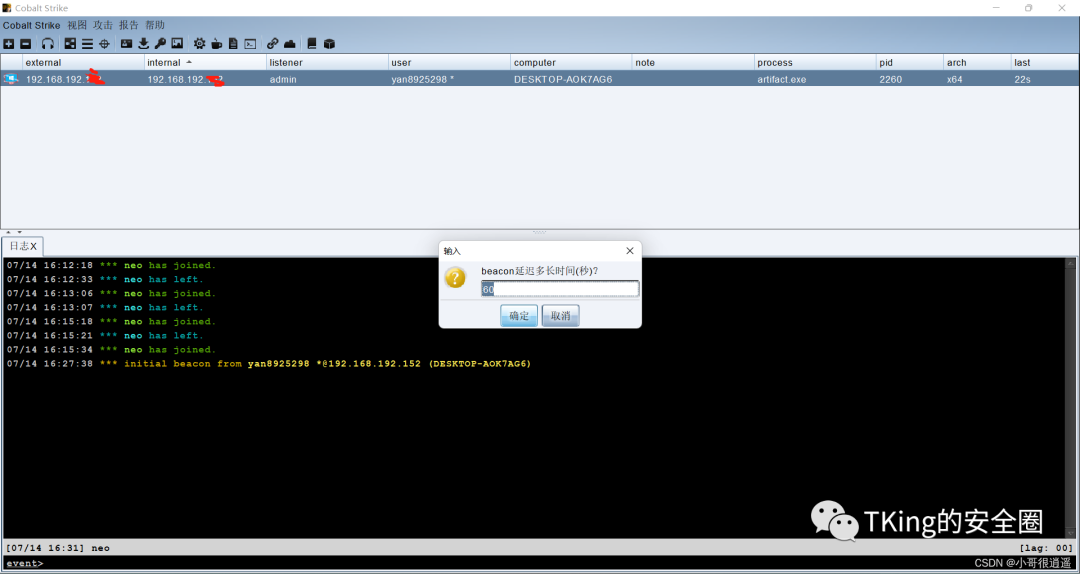The width and height of the screenshot is (1080, 574).
Task: Open the 报告 menu
Action: (x=129, y=25)
